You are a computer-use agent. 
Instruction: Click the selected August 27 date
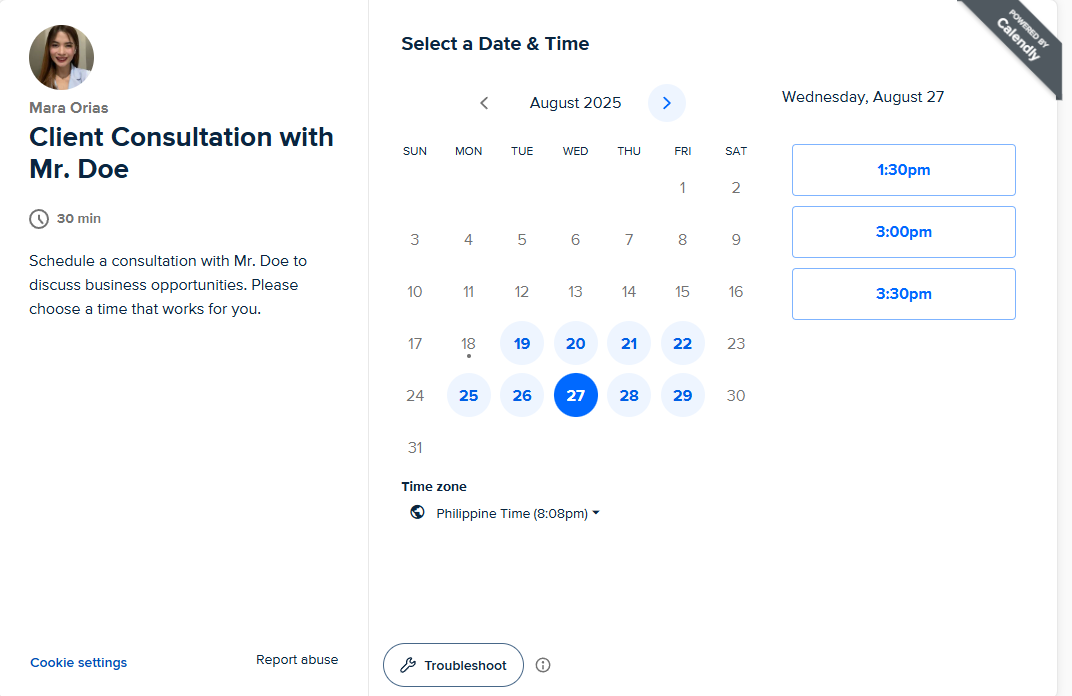[x=575, y=396]
